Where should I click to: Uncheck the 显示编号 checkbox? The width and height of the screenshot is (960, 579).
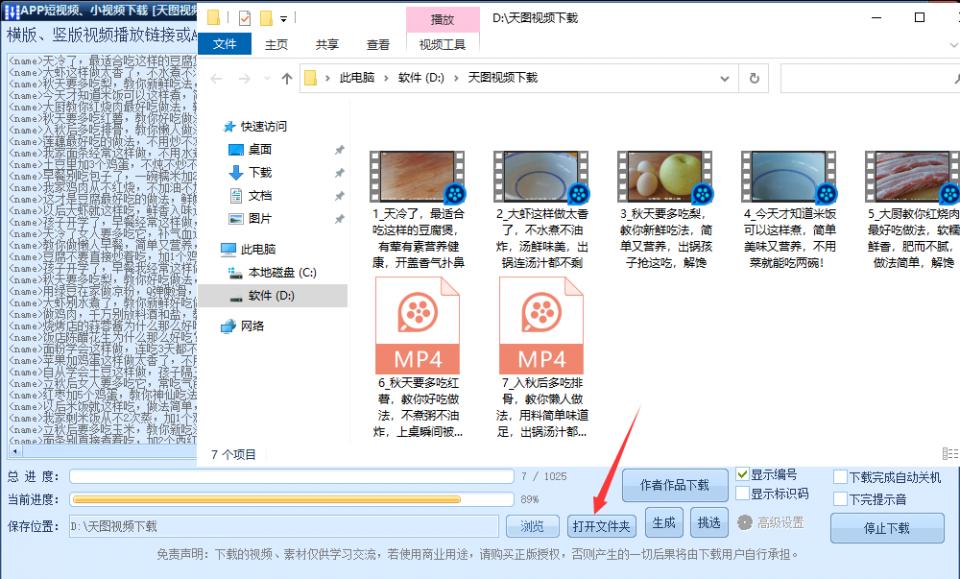tap(741, 474)
